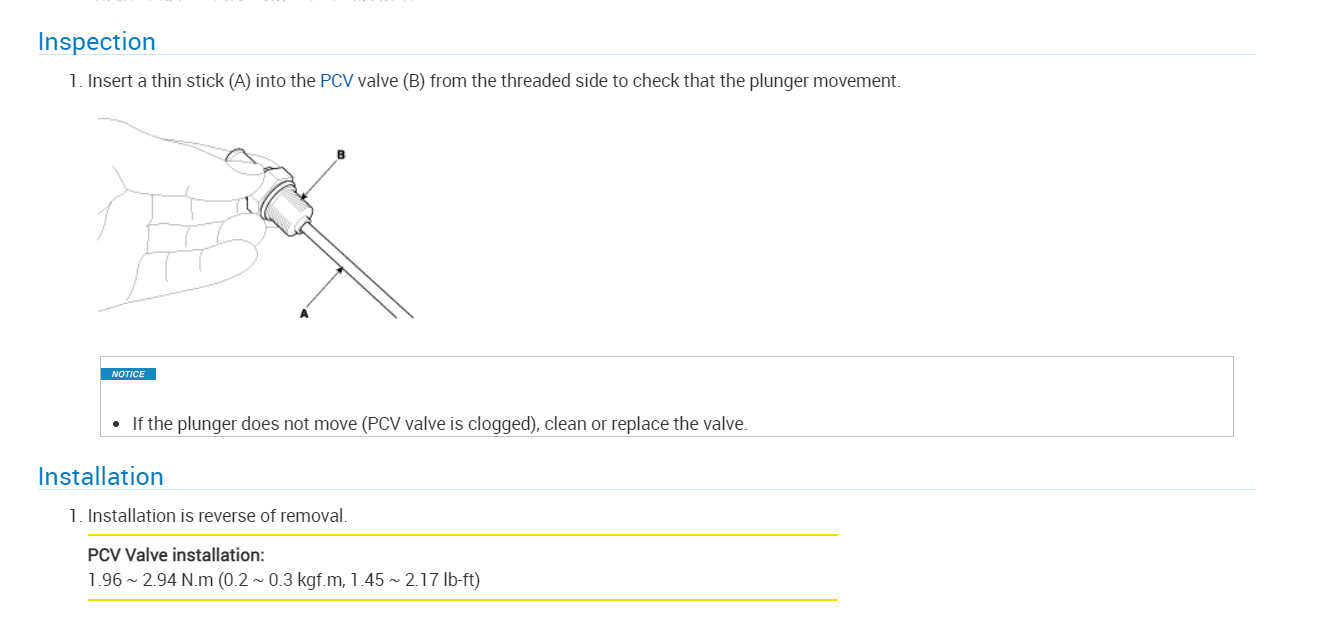Viewport: 1323px width, 628px height.
Task: Click the notice text about clogged PCV valve
Action: click(440, 424)
